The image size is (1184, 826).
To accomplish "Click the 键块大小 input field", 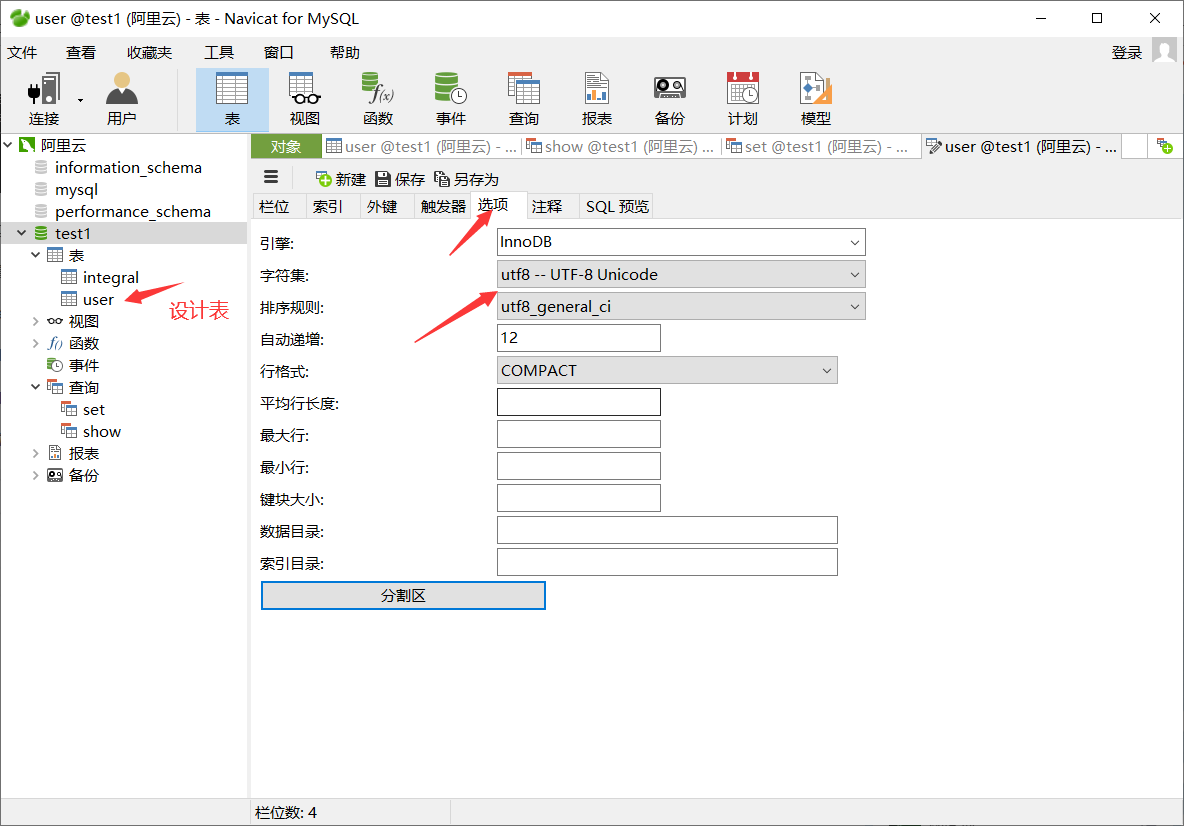I will click(579, 498).
